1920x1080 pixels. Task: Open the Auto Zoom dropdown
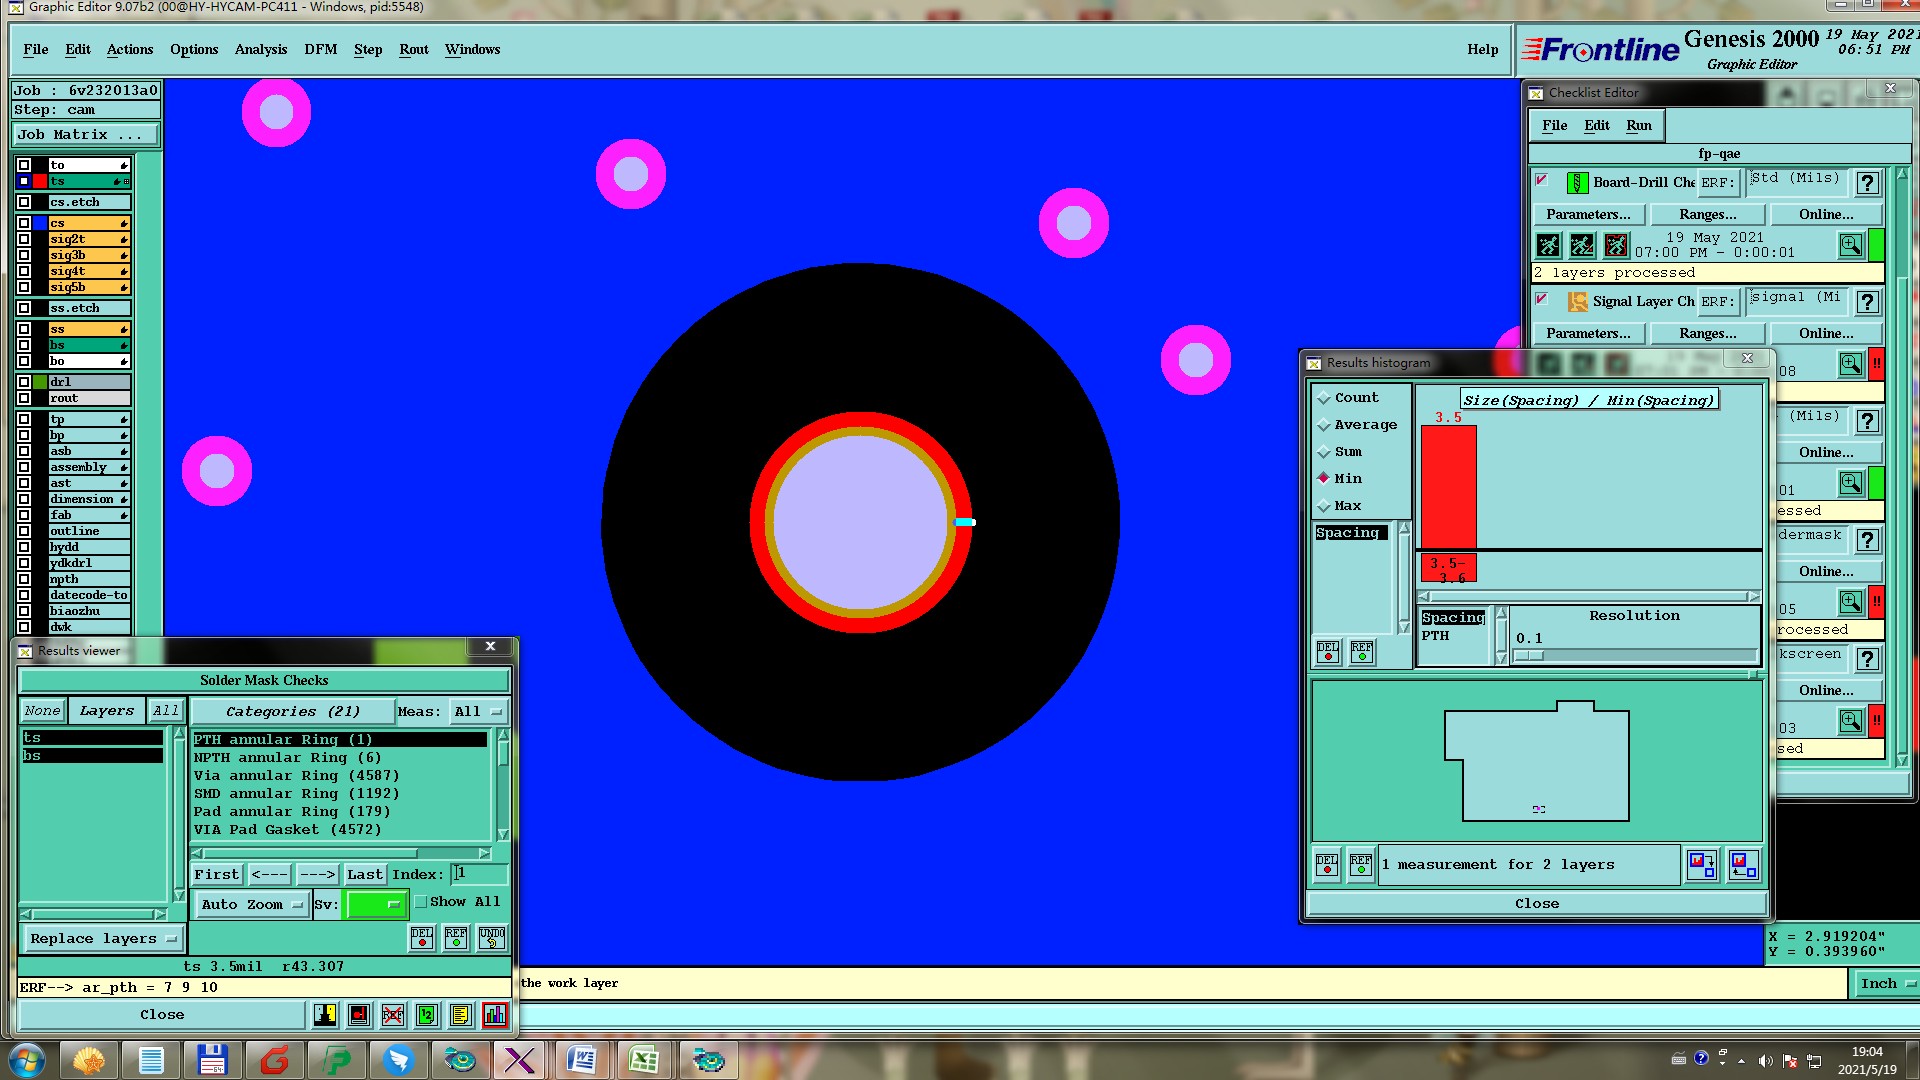point(251,904)
